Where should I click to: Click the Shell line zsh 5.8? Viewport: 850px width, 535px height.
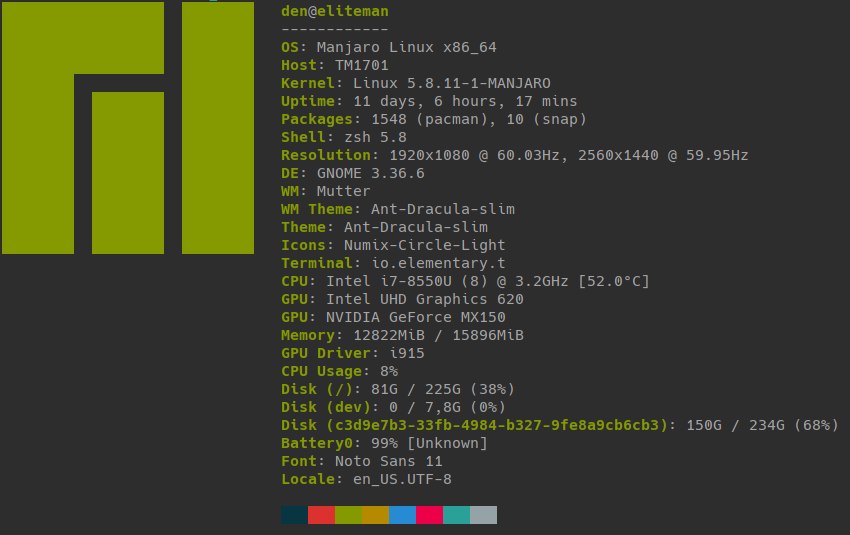[344, 137]
